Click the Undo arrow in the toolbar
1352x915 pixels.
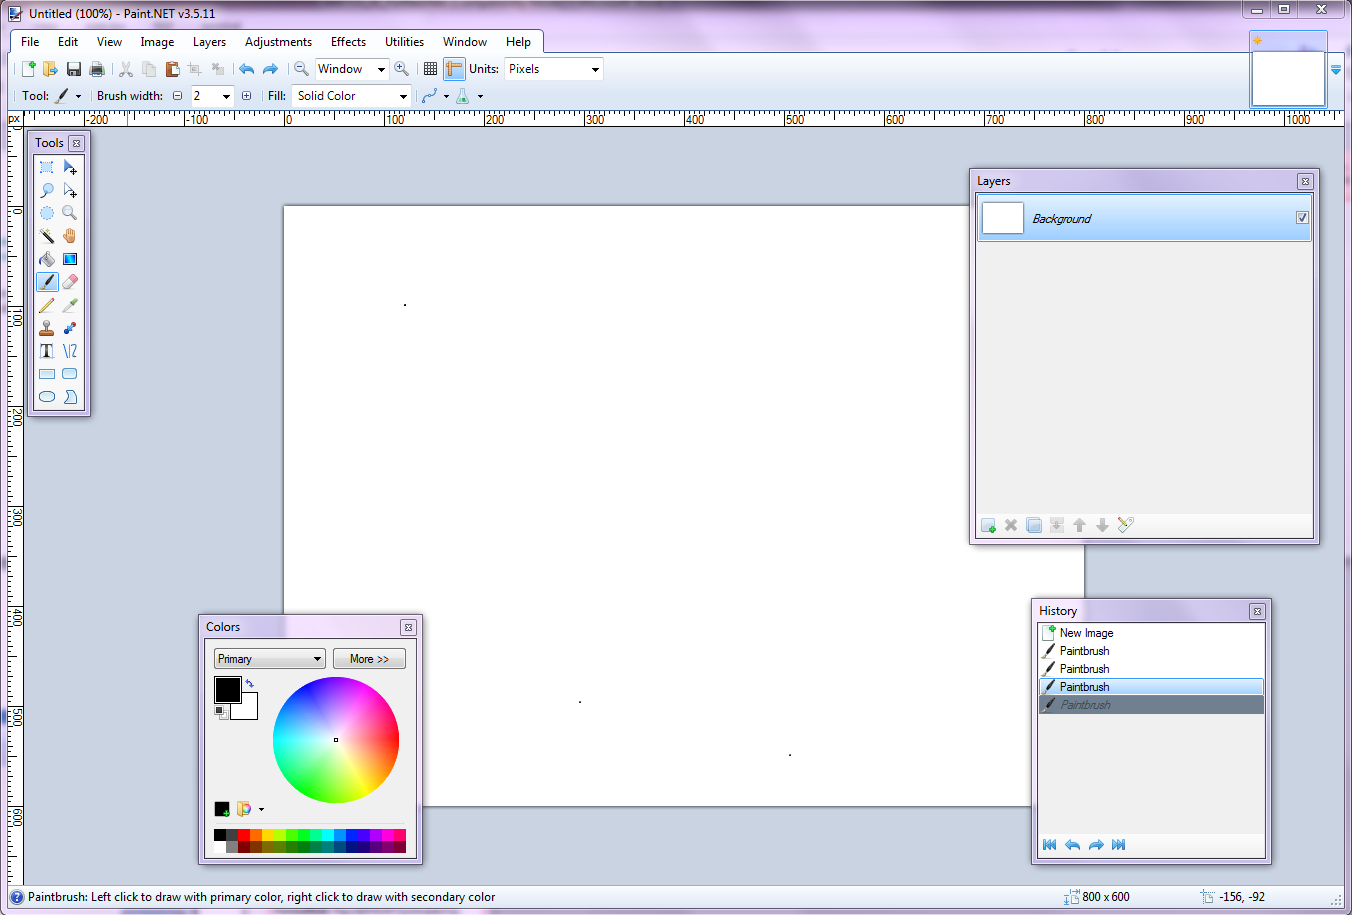246,69
